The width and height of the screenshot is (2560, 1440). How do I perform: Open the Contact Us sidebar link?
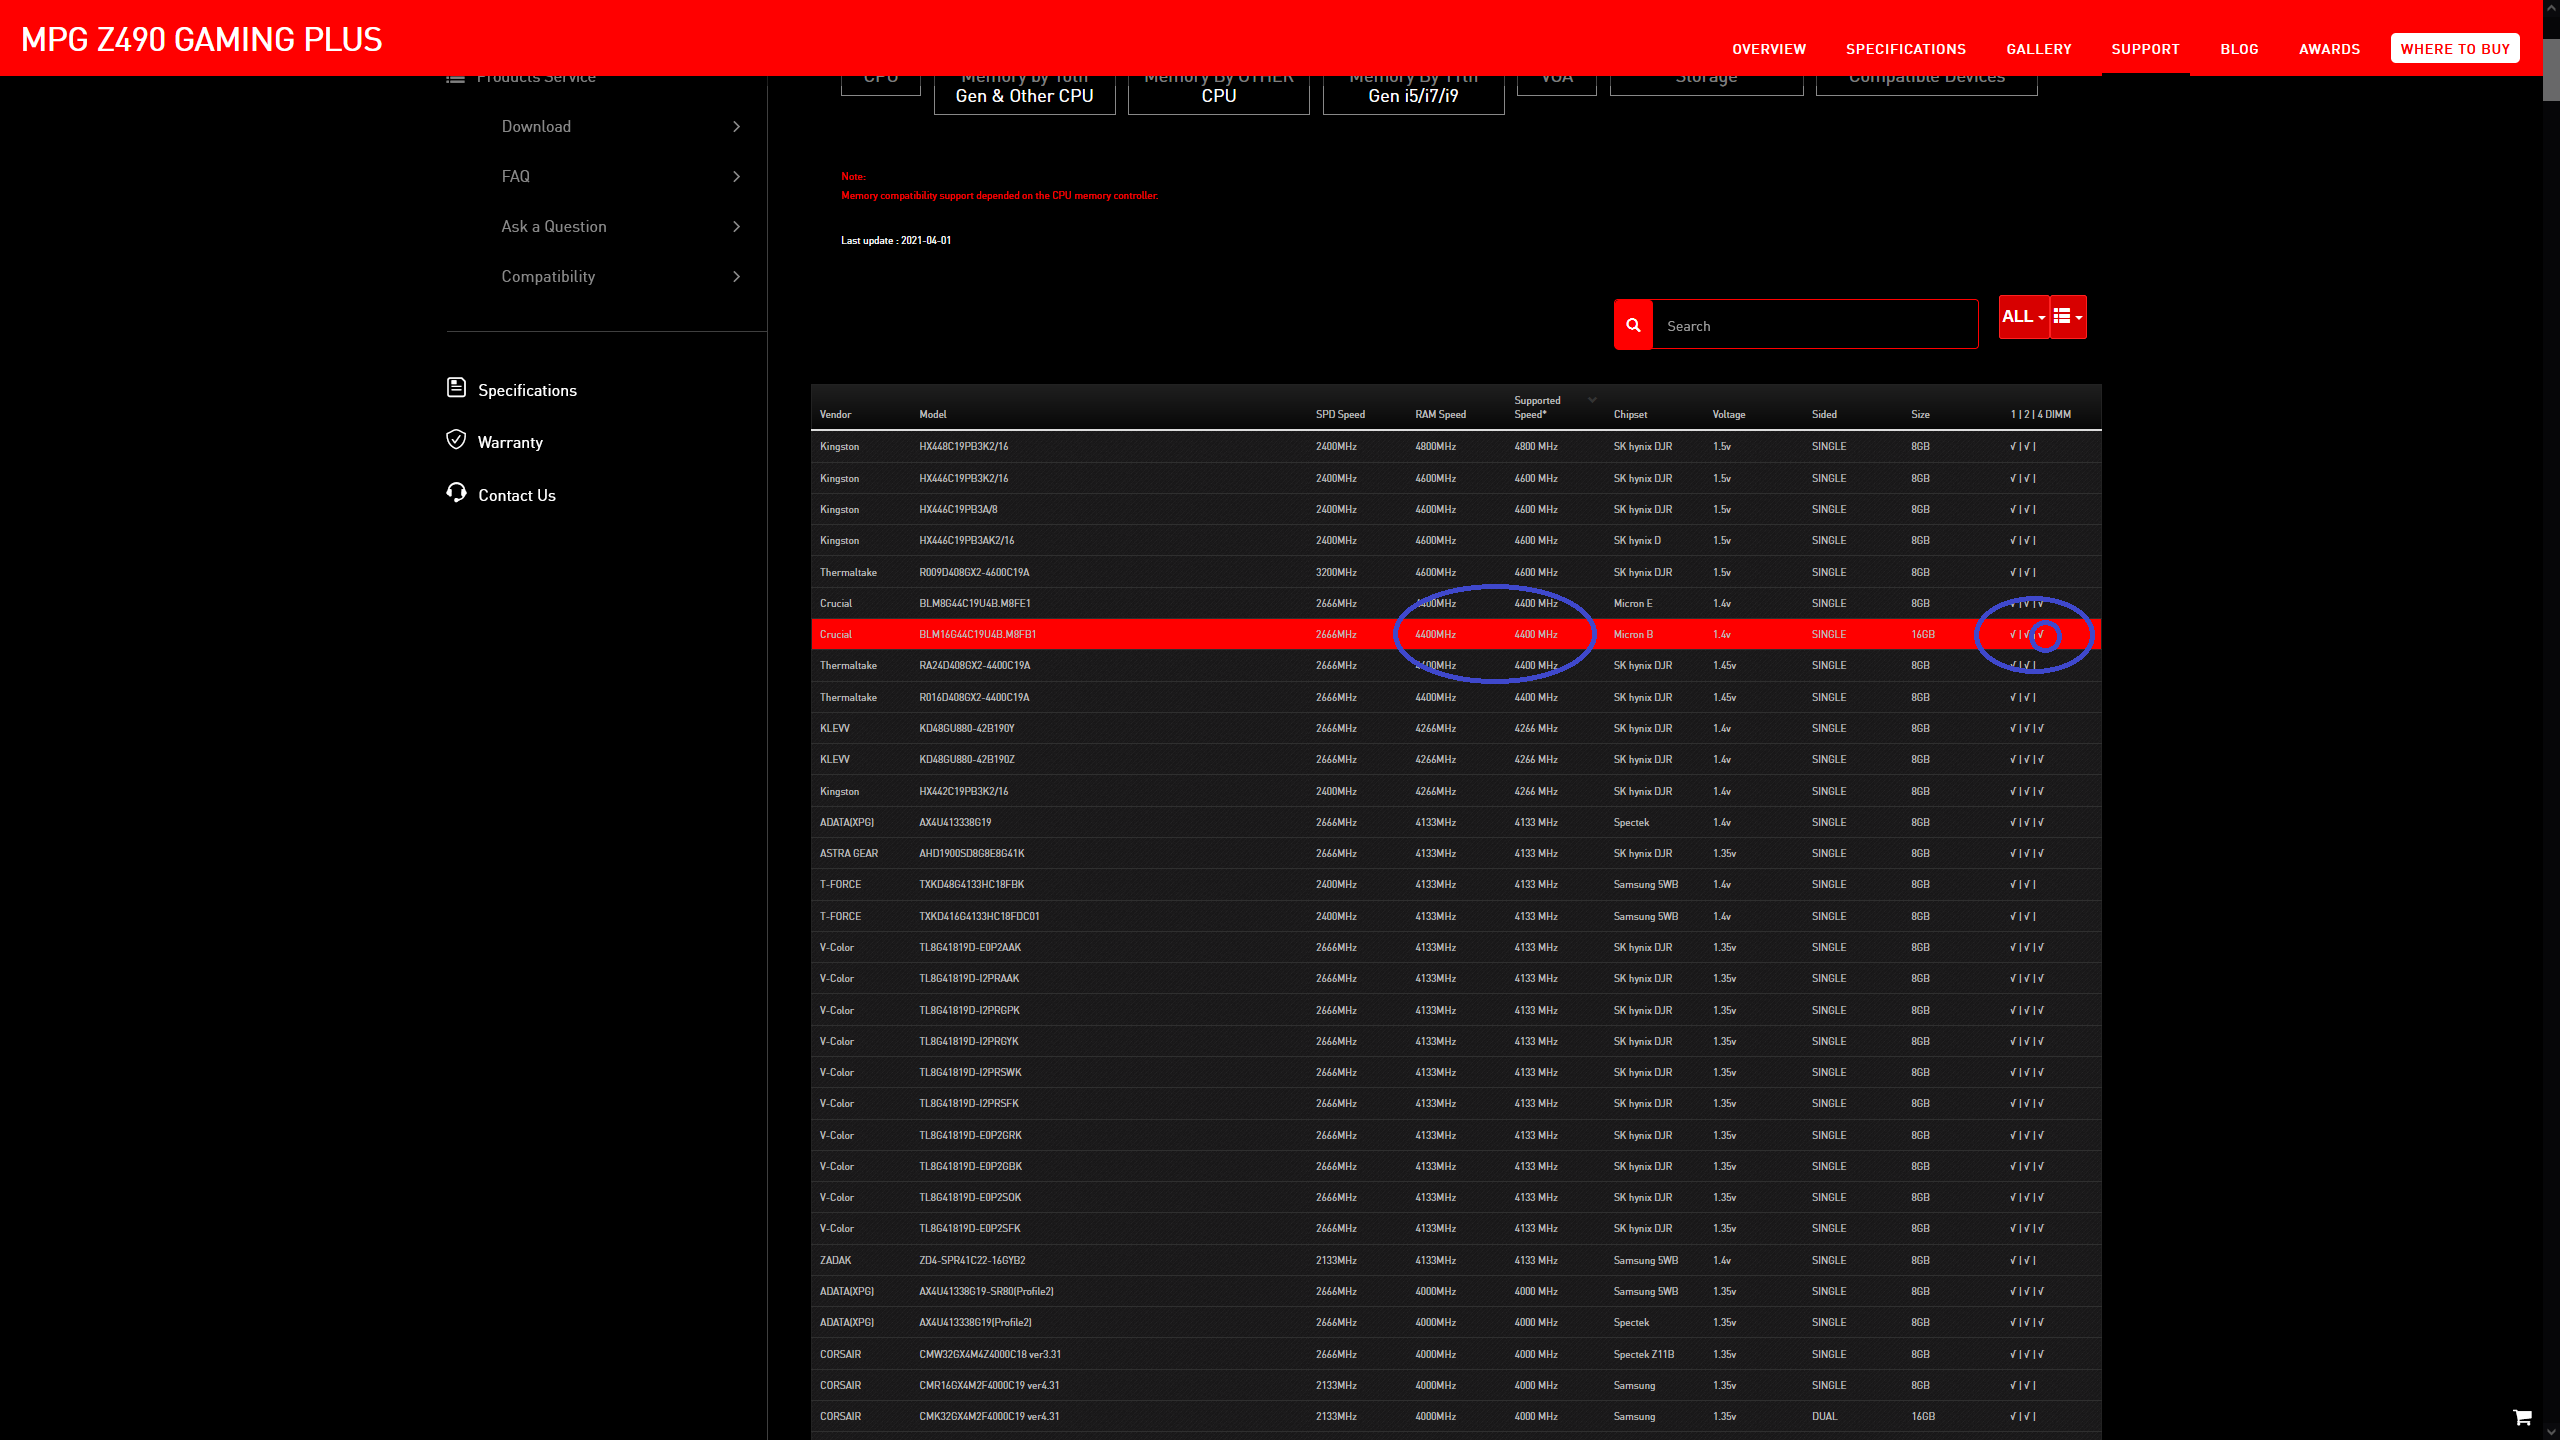[x=517, y=495]
